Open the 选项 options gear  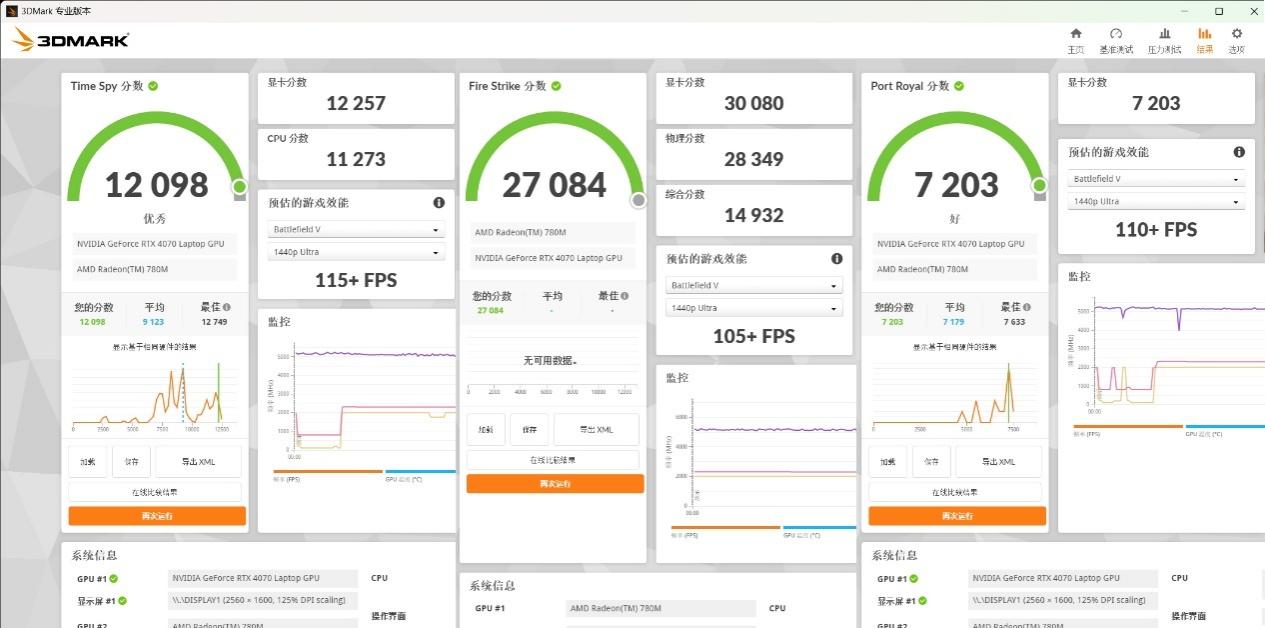coord(1237,40)
